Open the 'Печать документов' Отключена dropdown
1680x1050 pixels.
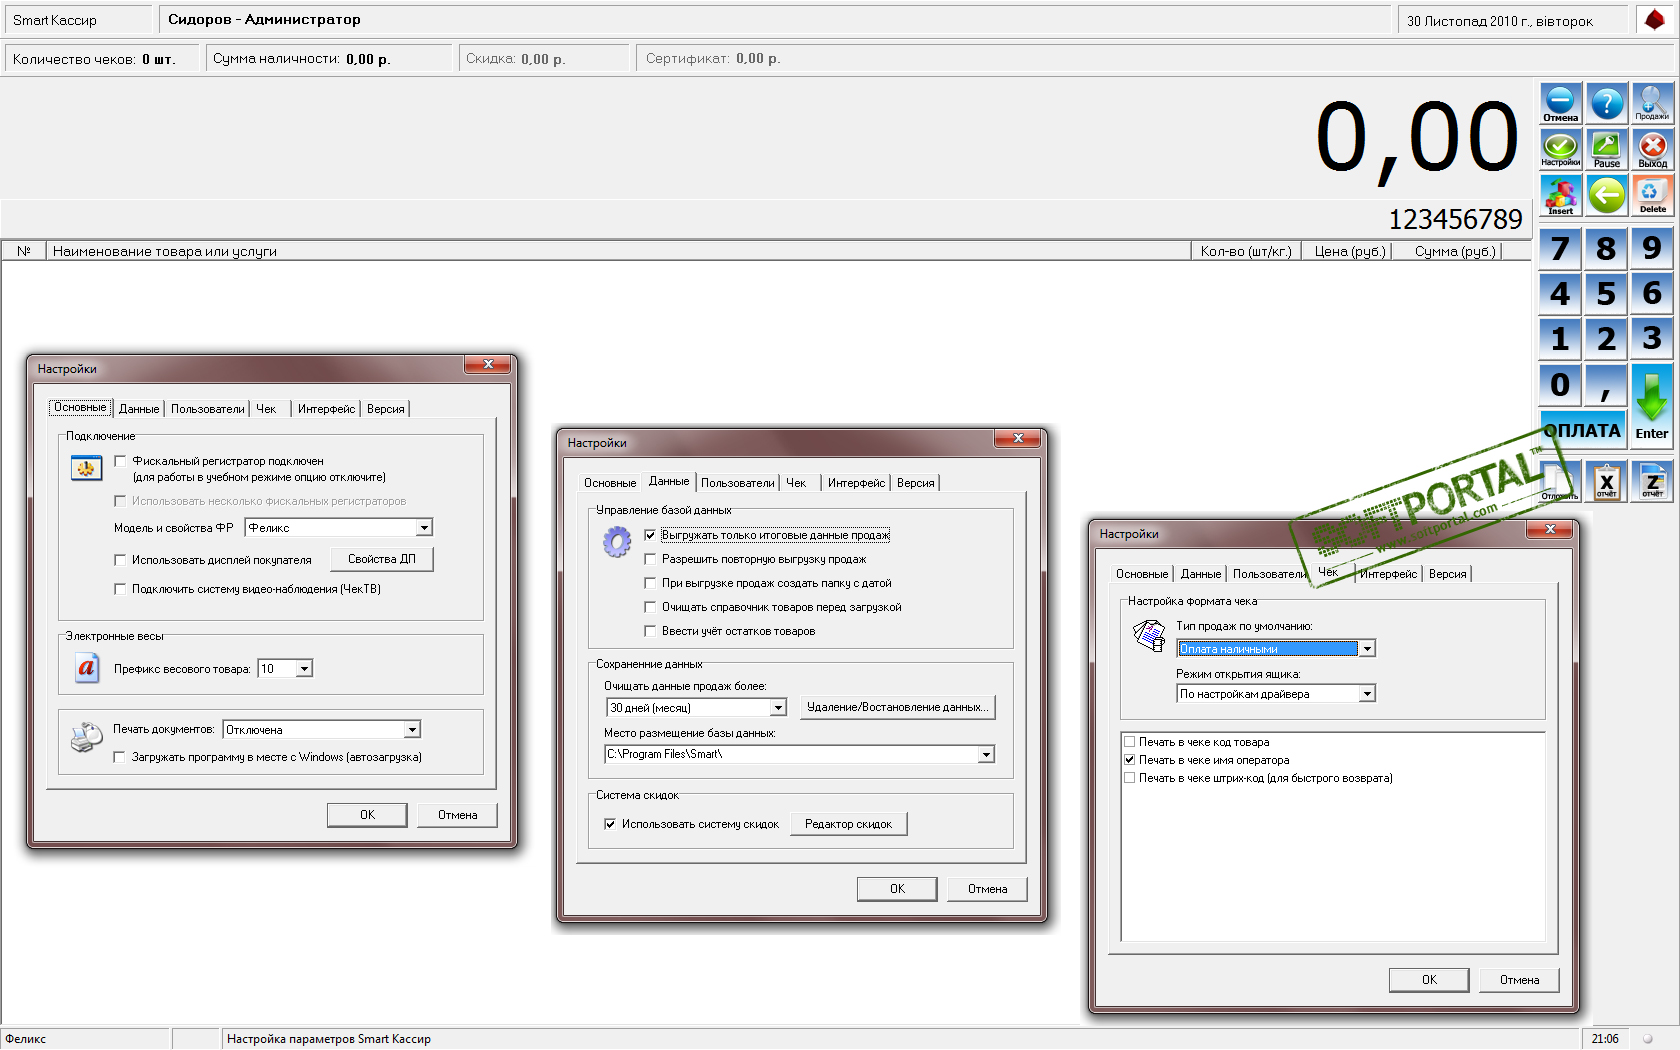pyautogui.click(x=412, y=730)
